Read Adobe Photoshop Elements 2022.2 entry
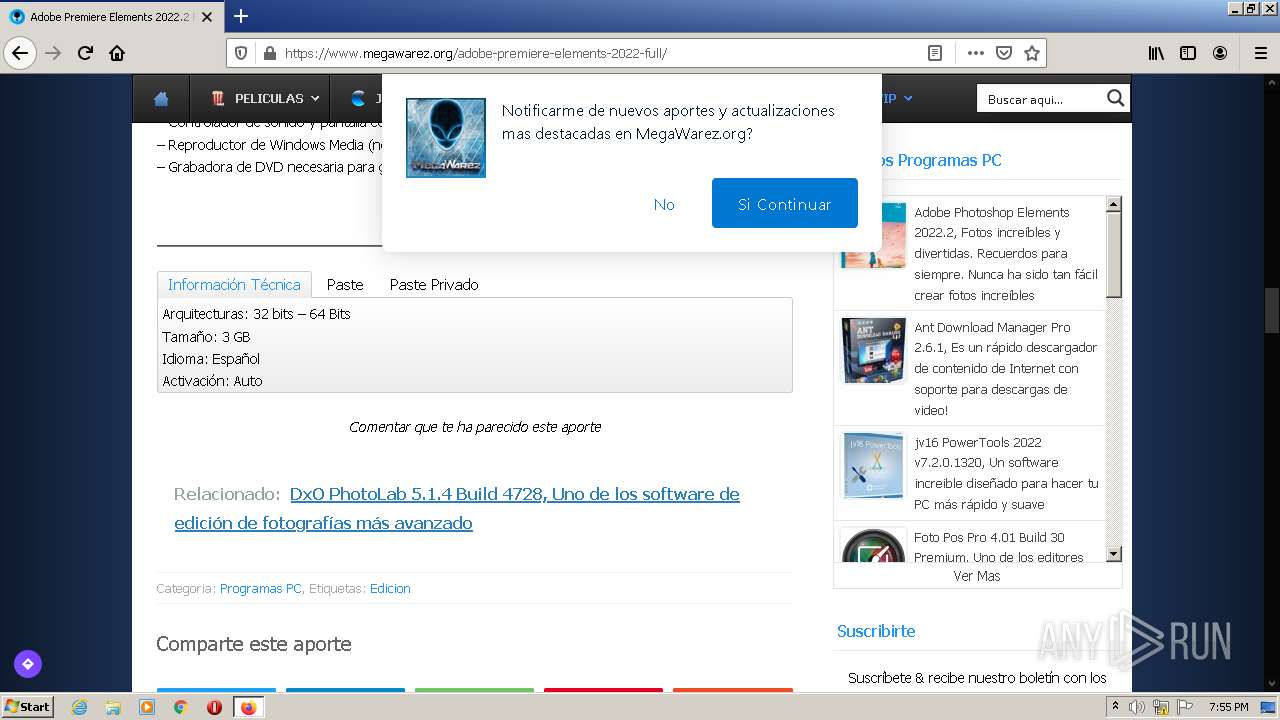The width and height of the screenshot is (1280, 720). 1006,253
